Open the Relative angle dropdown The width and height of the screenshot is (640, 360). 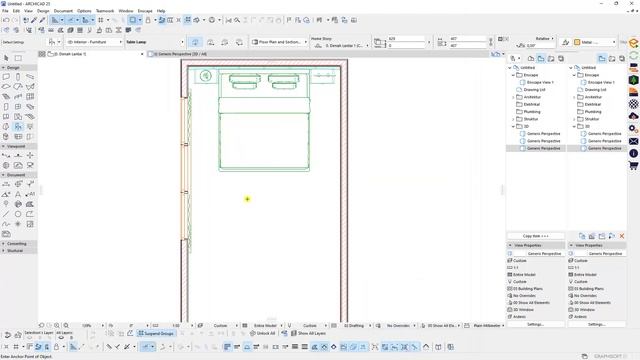click(544, 38)
